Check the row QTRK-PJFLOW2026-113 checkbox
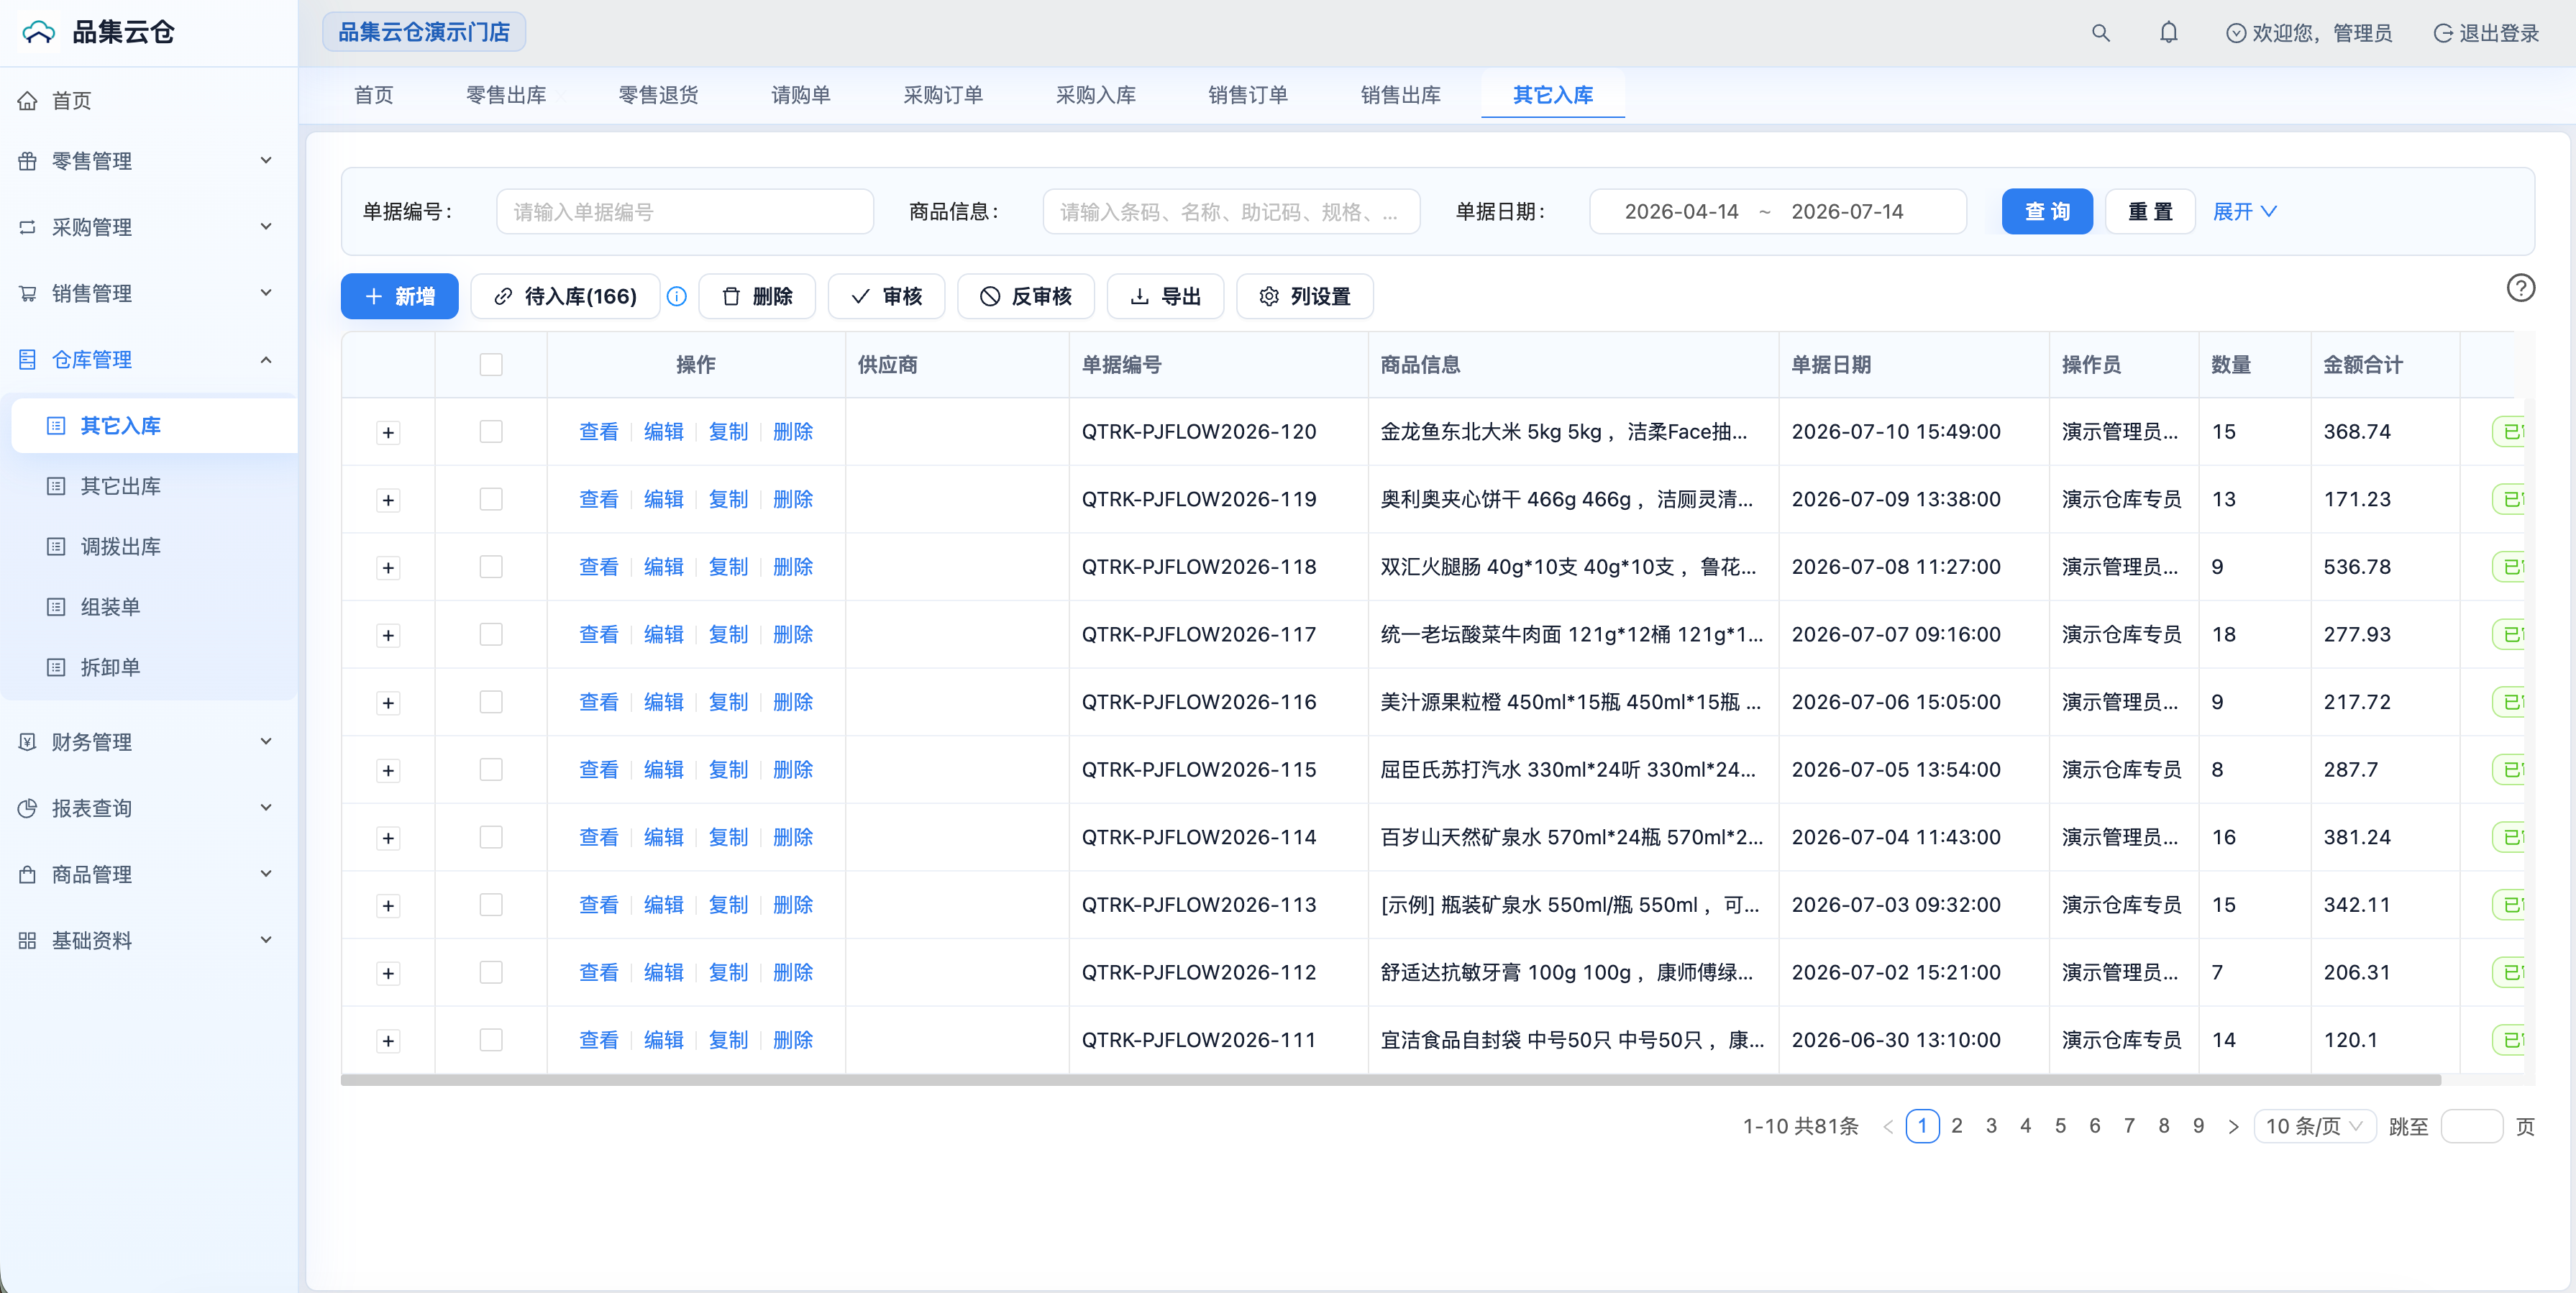 tap(491, 904)
